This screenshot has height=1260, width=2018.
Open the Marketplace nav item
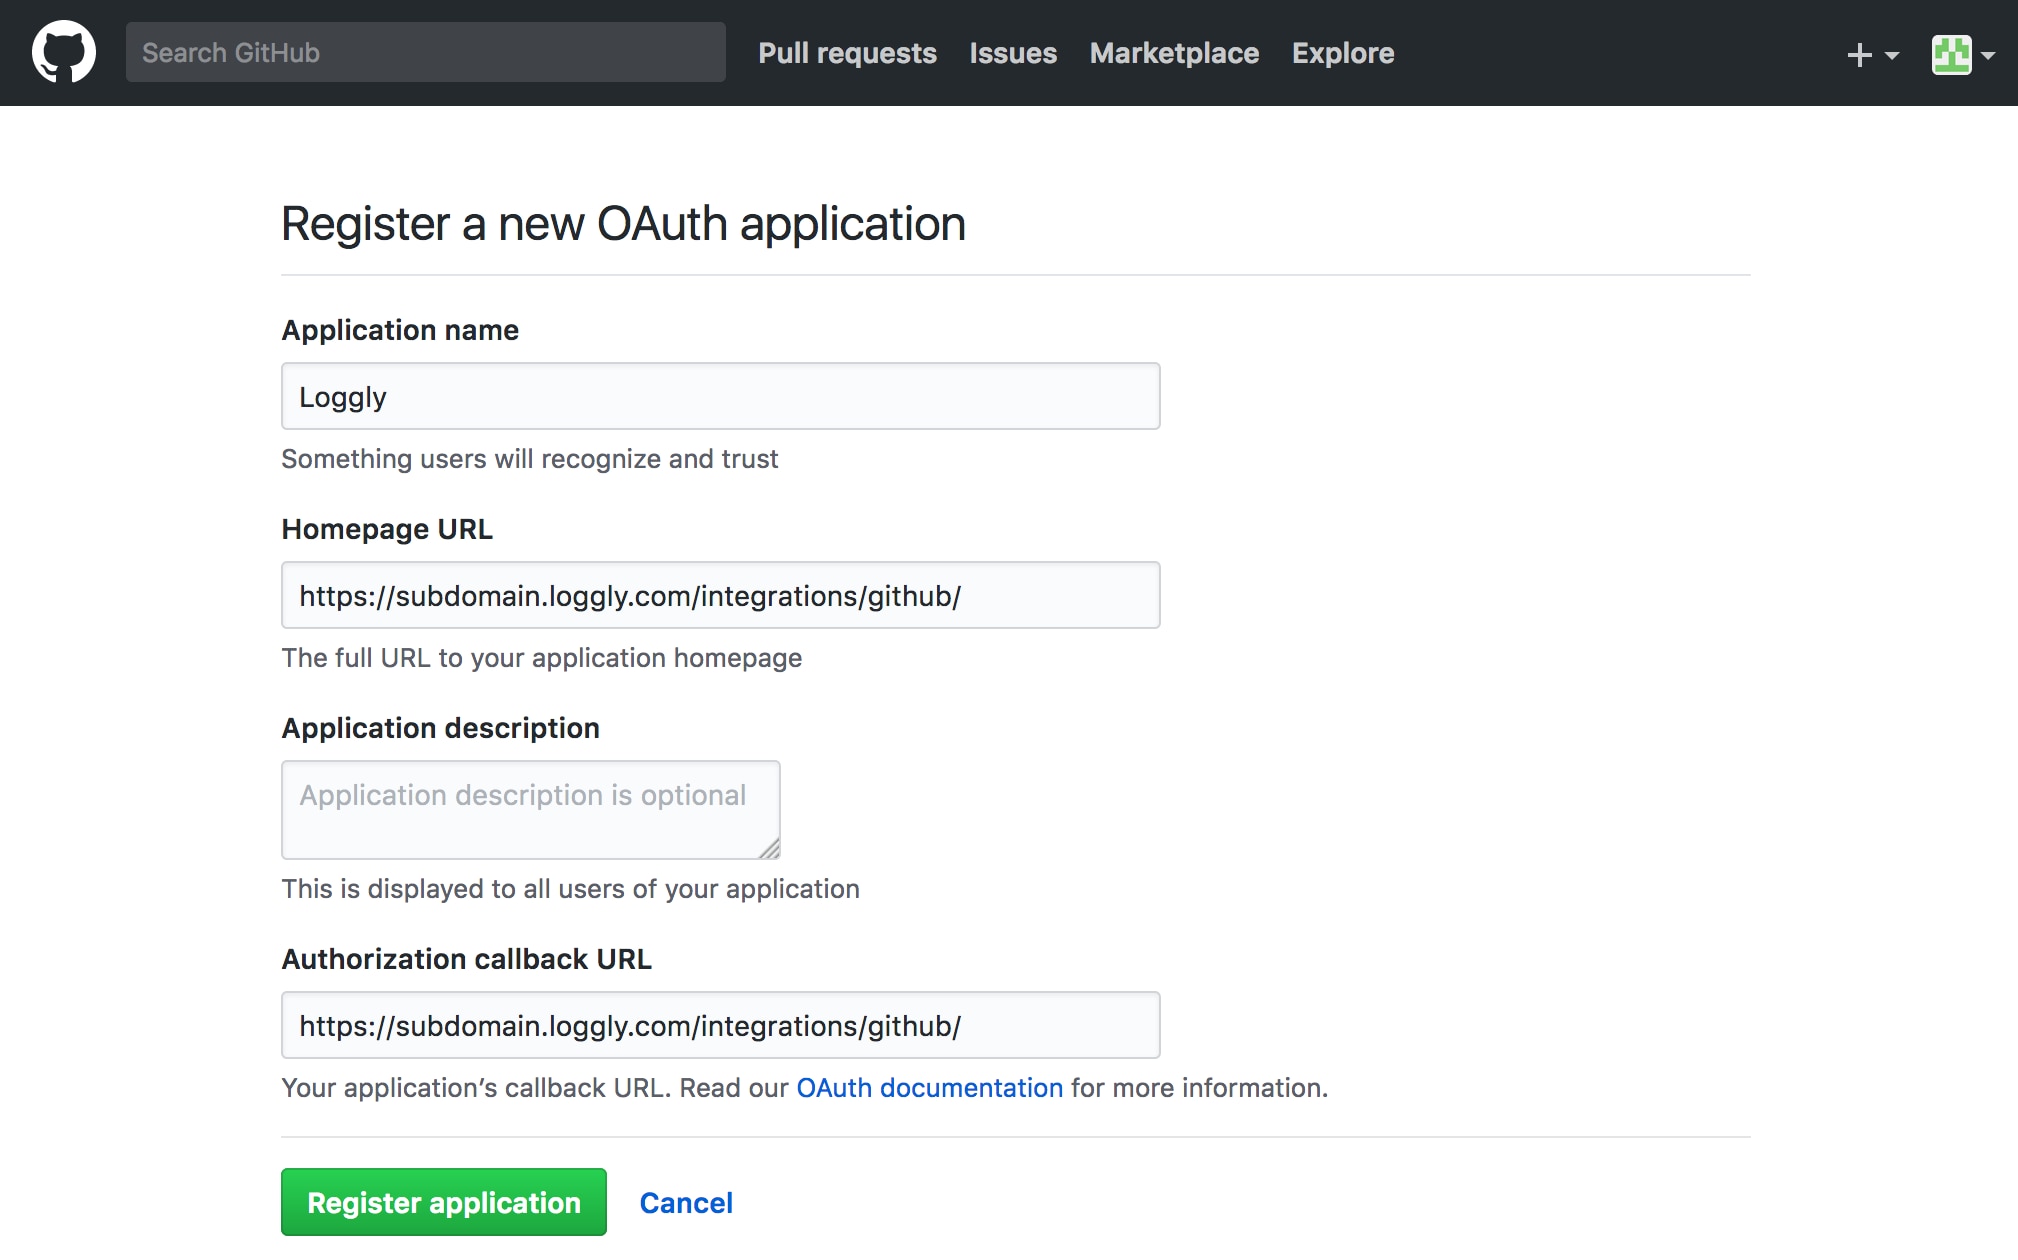click(x=1174, y=53)
